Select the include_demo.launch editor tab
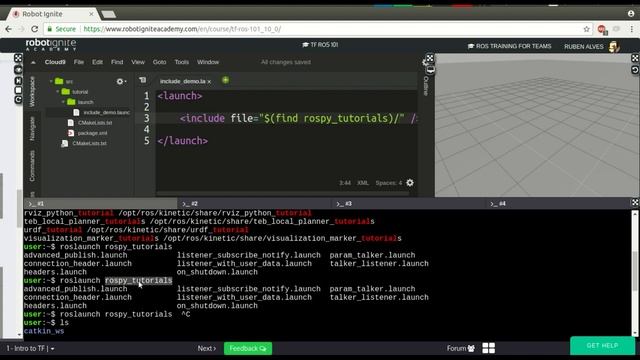640x360 pixels. point(182,81)
